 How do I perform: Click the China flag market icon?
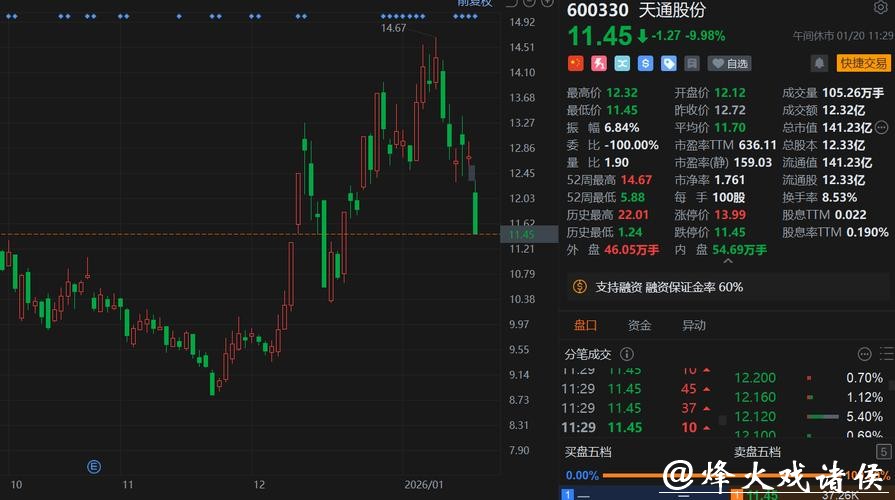(x=576, y=63)
